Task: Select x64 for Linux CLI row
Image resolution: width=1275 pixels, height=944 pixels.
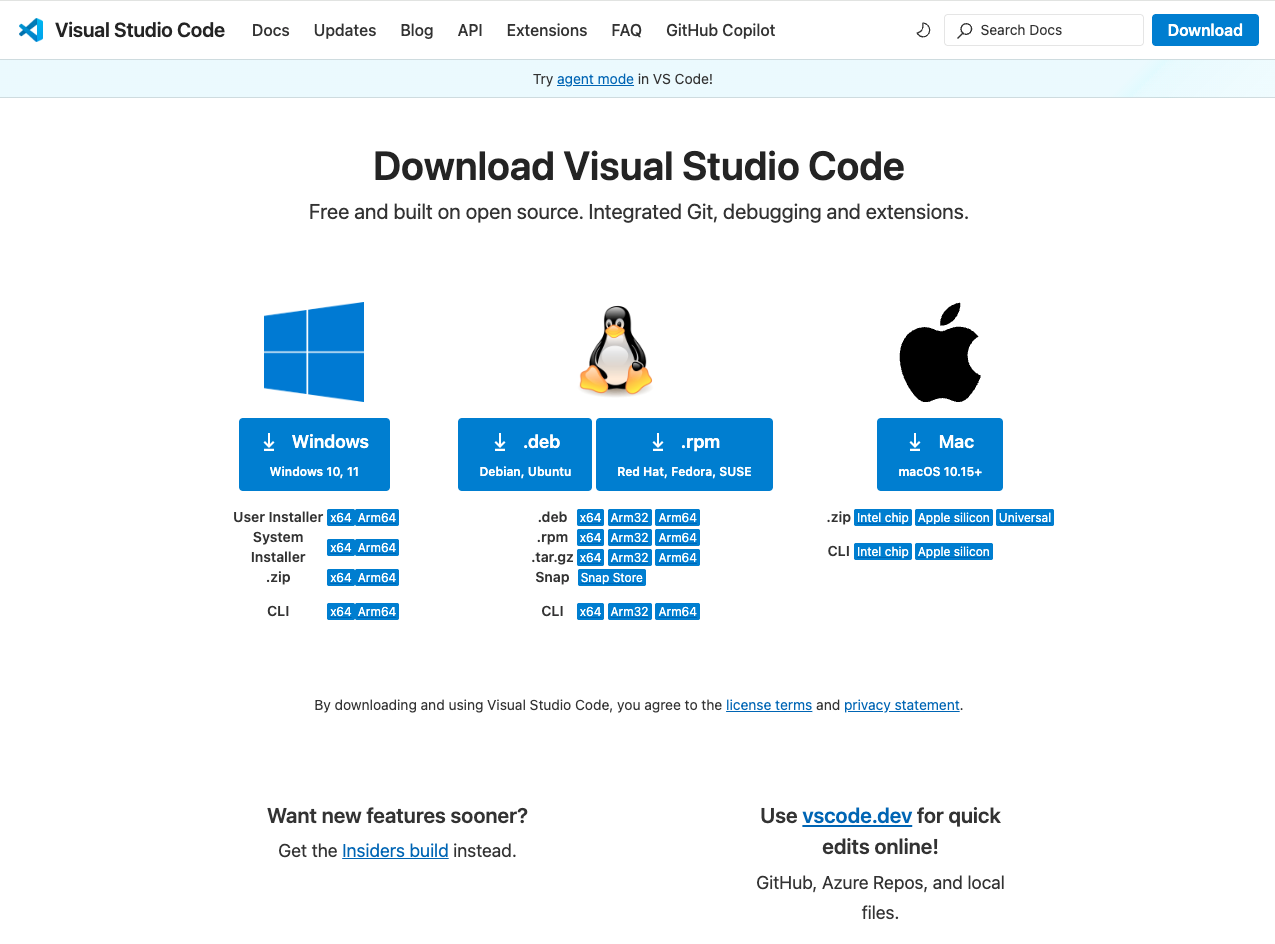Action: click(590, 612)
